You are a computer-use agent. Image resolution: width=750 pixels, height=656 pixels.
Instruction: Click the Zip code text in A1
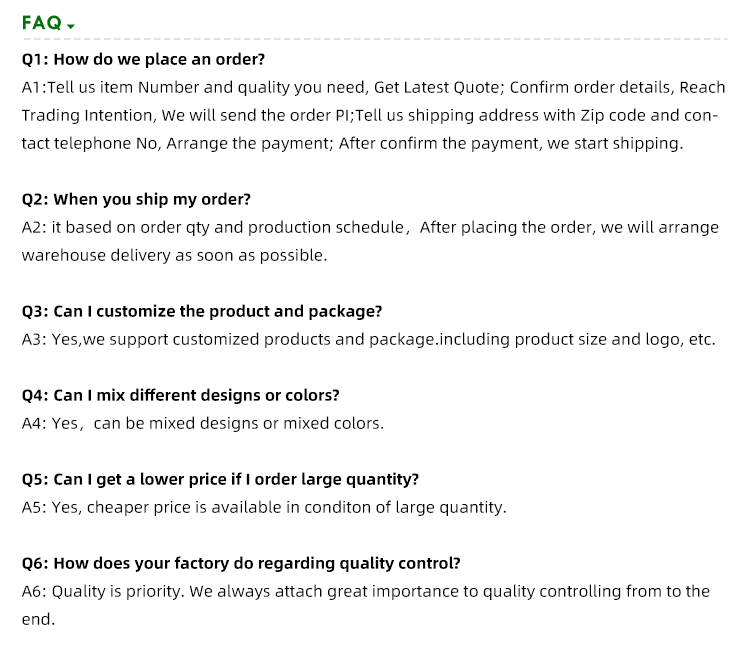[612, 116]
